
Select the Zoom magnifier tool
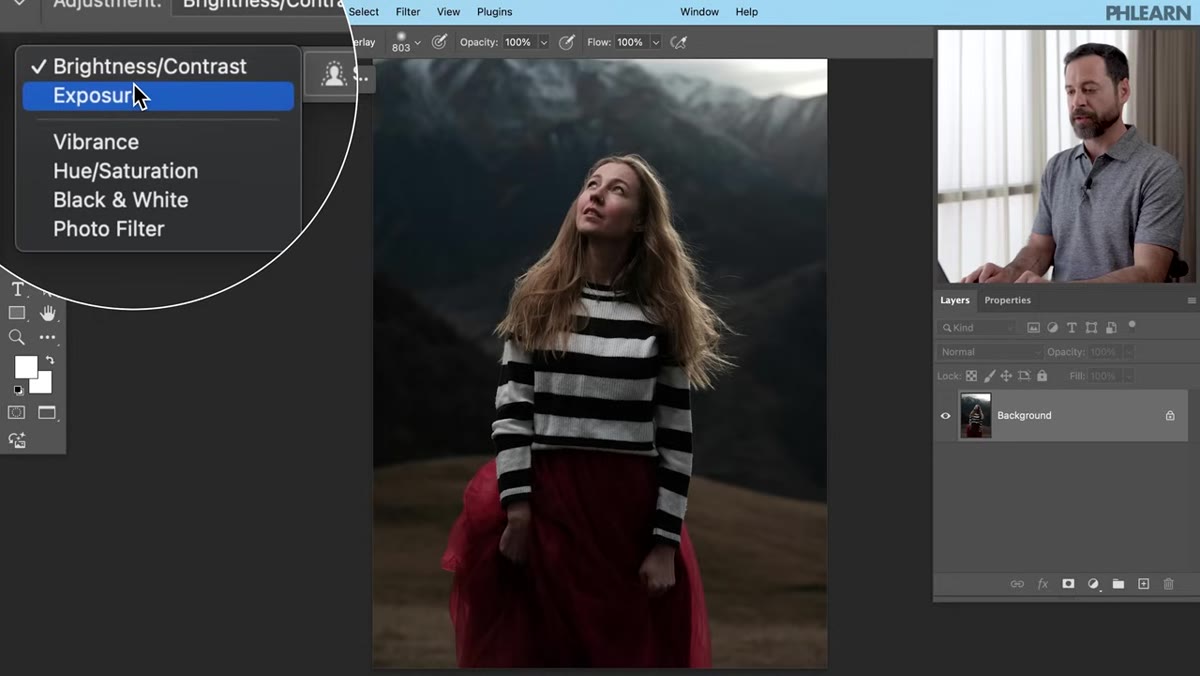(x=17, y=337)
